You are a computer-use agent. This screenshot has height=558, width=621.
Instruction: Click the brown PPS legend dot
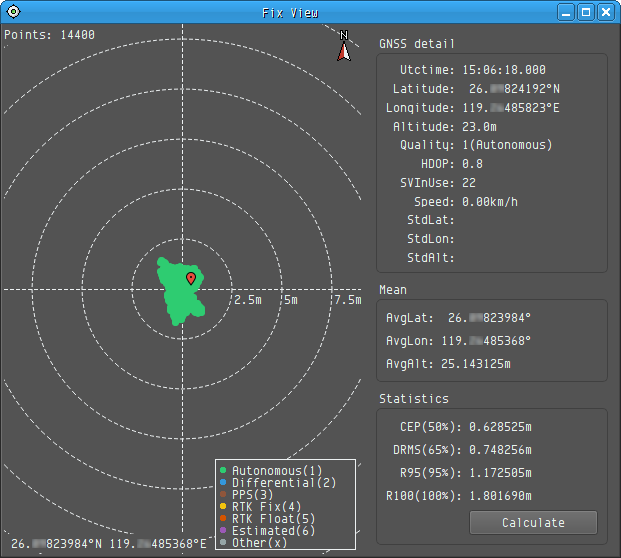point(223,494)
